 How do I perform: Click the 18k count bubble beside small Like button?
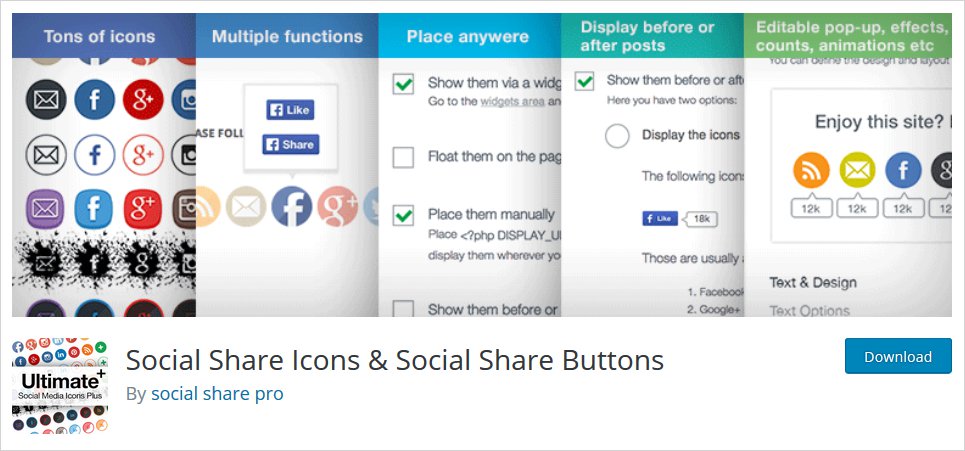click(701, 218)
